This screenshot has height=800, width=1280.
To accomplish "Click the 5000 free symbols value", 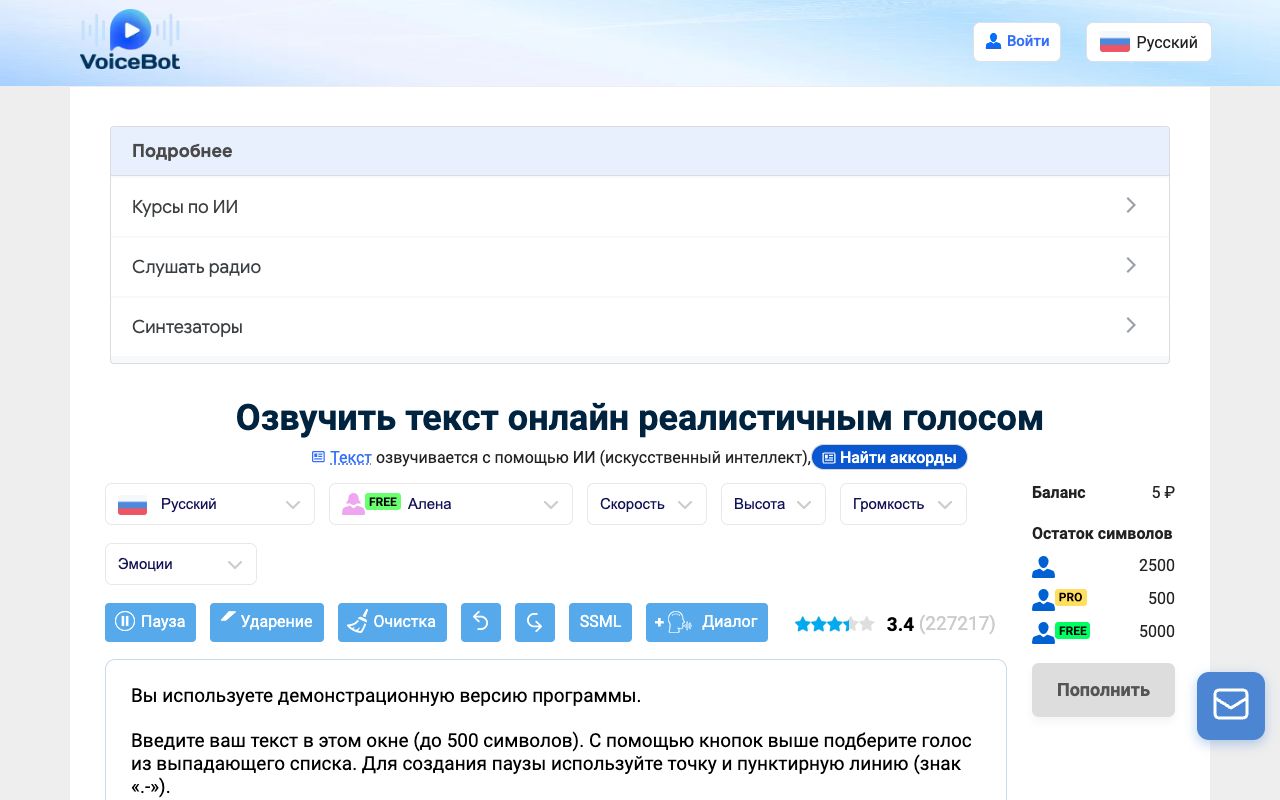I will pyautogui.click(x=1157, y=632).
